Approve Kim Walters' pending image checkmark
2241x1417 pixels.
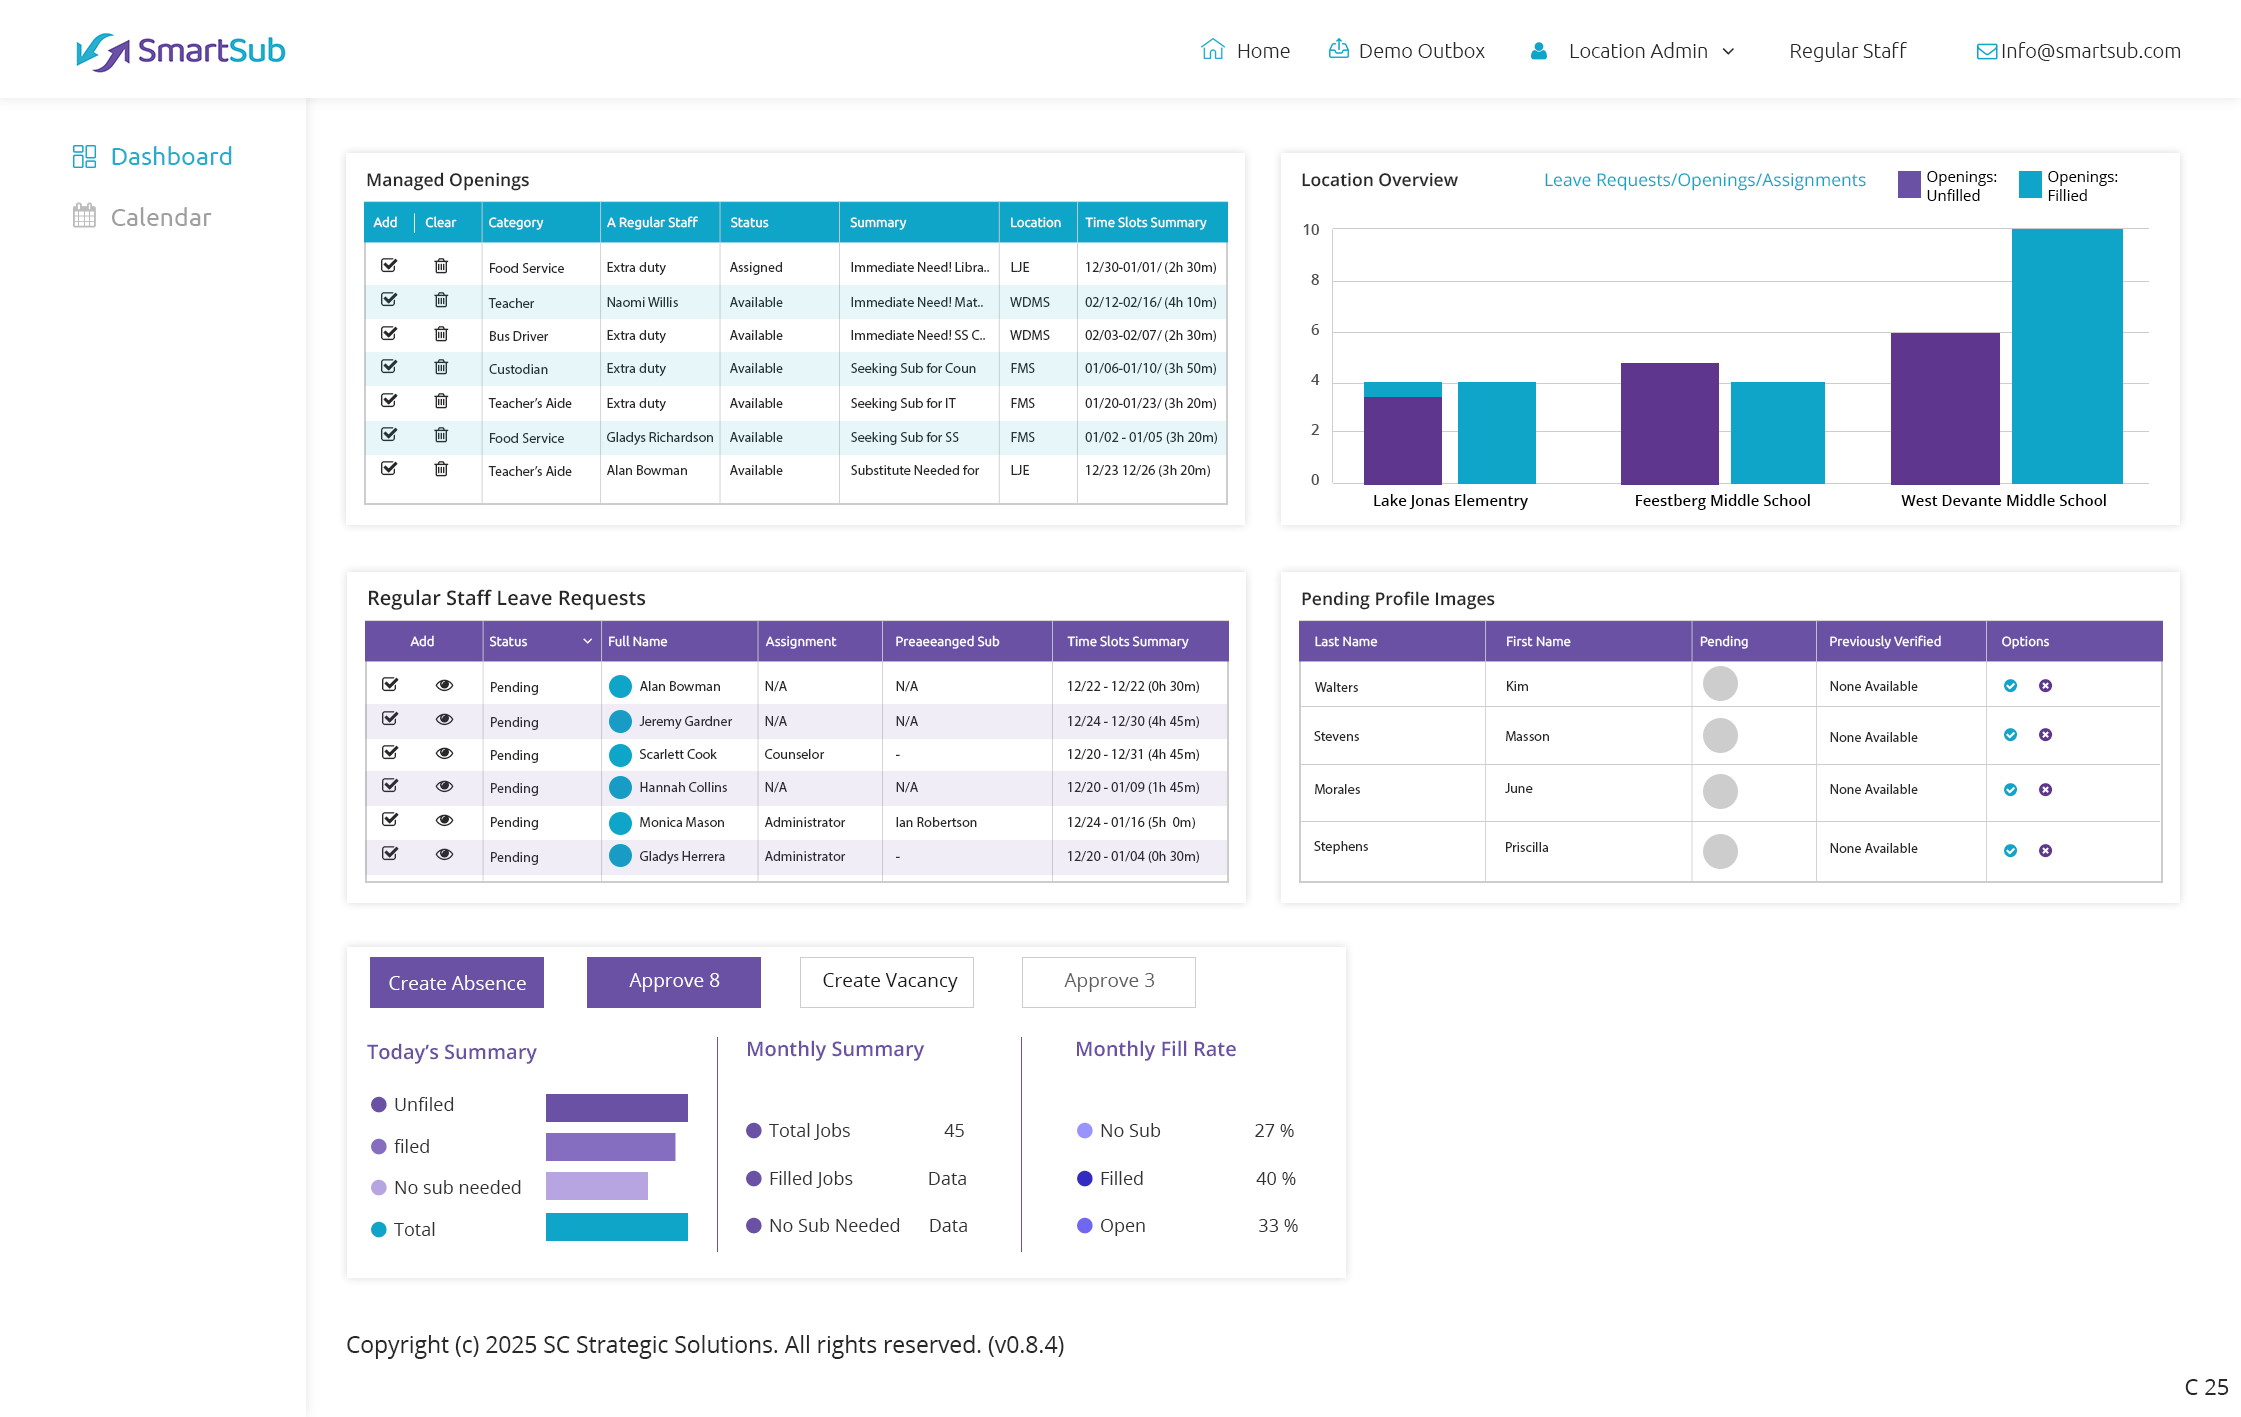coord(2010,686)
